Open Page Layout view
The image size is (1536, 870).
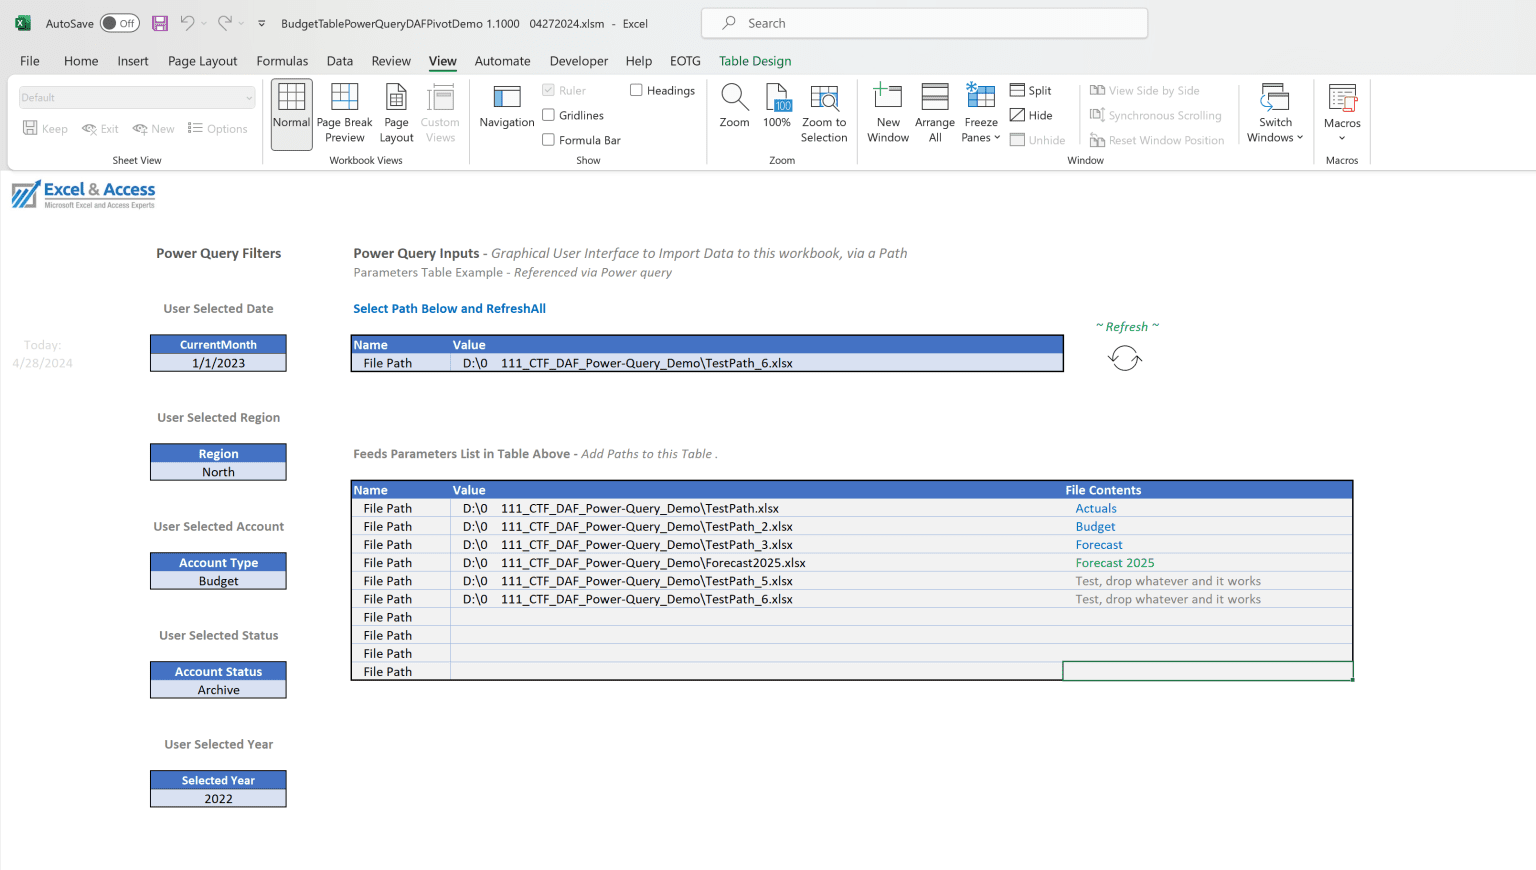click(396, 112)
